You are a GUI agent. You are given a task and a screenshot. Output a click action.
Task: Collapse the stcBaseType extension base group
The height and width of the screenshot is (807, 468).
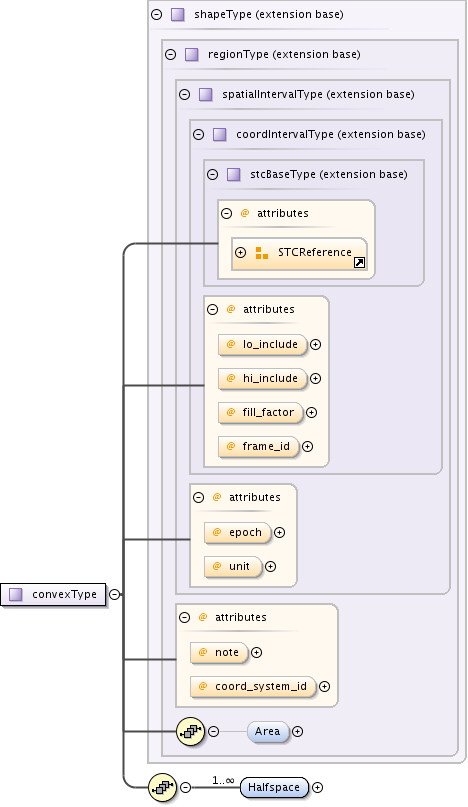212,174
